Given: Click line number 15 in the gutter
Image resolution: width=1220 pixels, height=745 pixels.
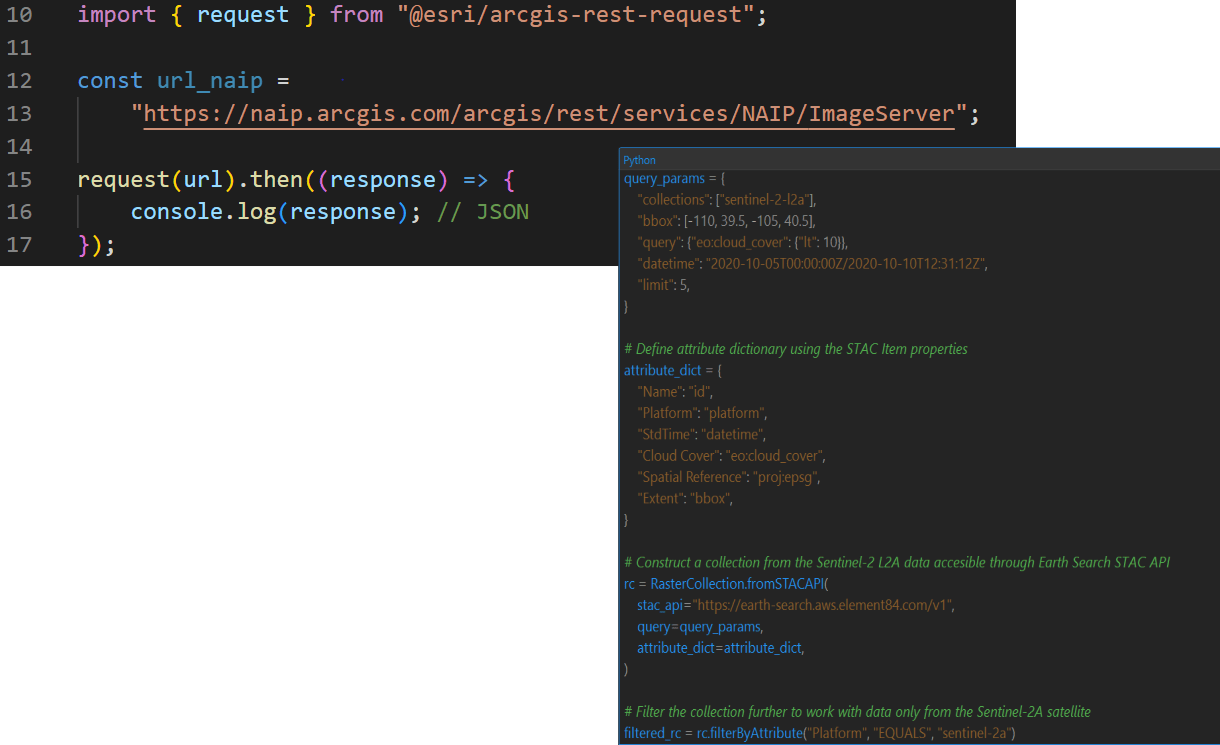Looking at the screenshot, I should click(18, 180).
